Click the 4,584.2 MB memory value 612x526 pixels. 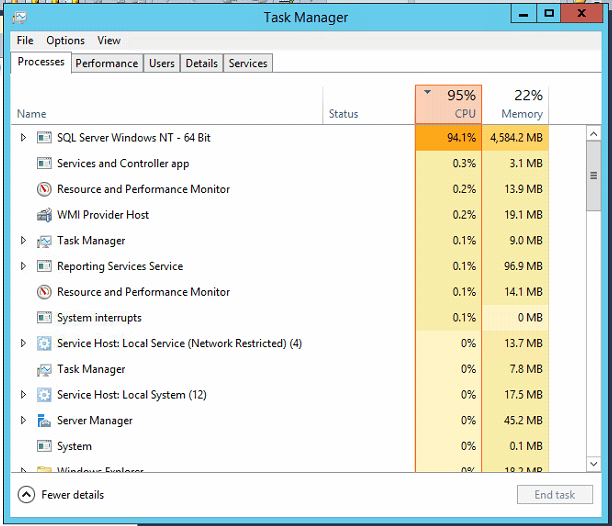tap(516, 137)
